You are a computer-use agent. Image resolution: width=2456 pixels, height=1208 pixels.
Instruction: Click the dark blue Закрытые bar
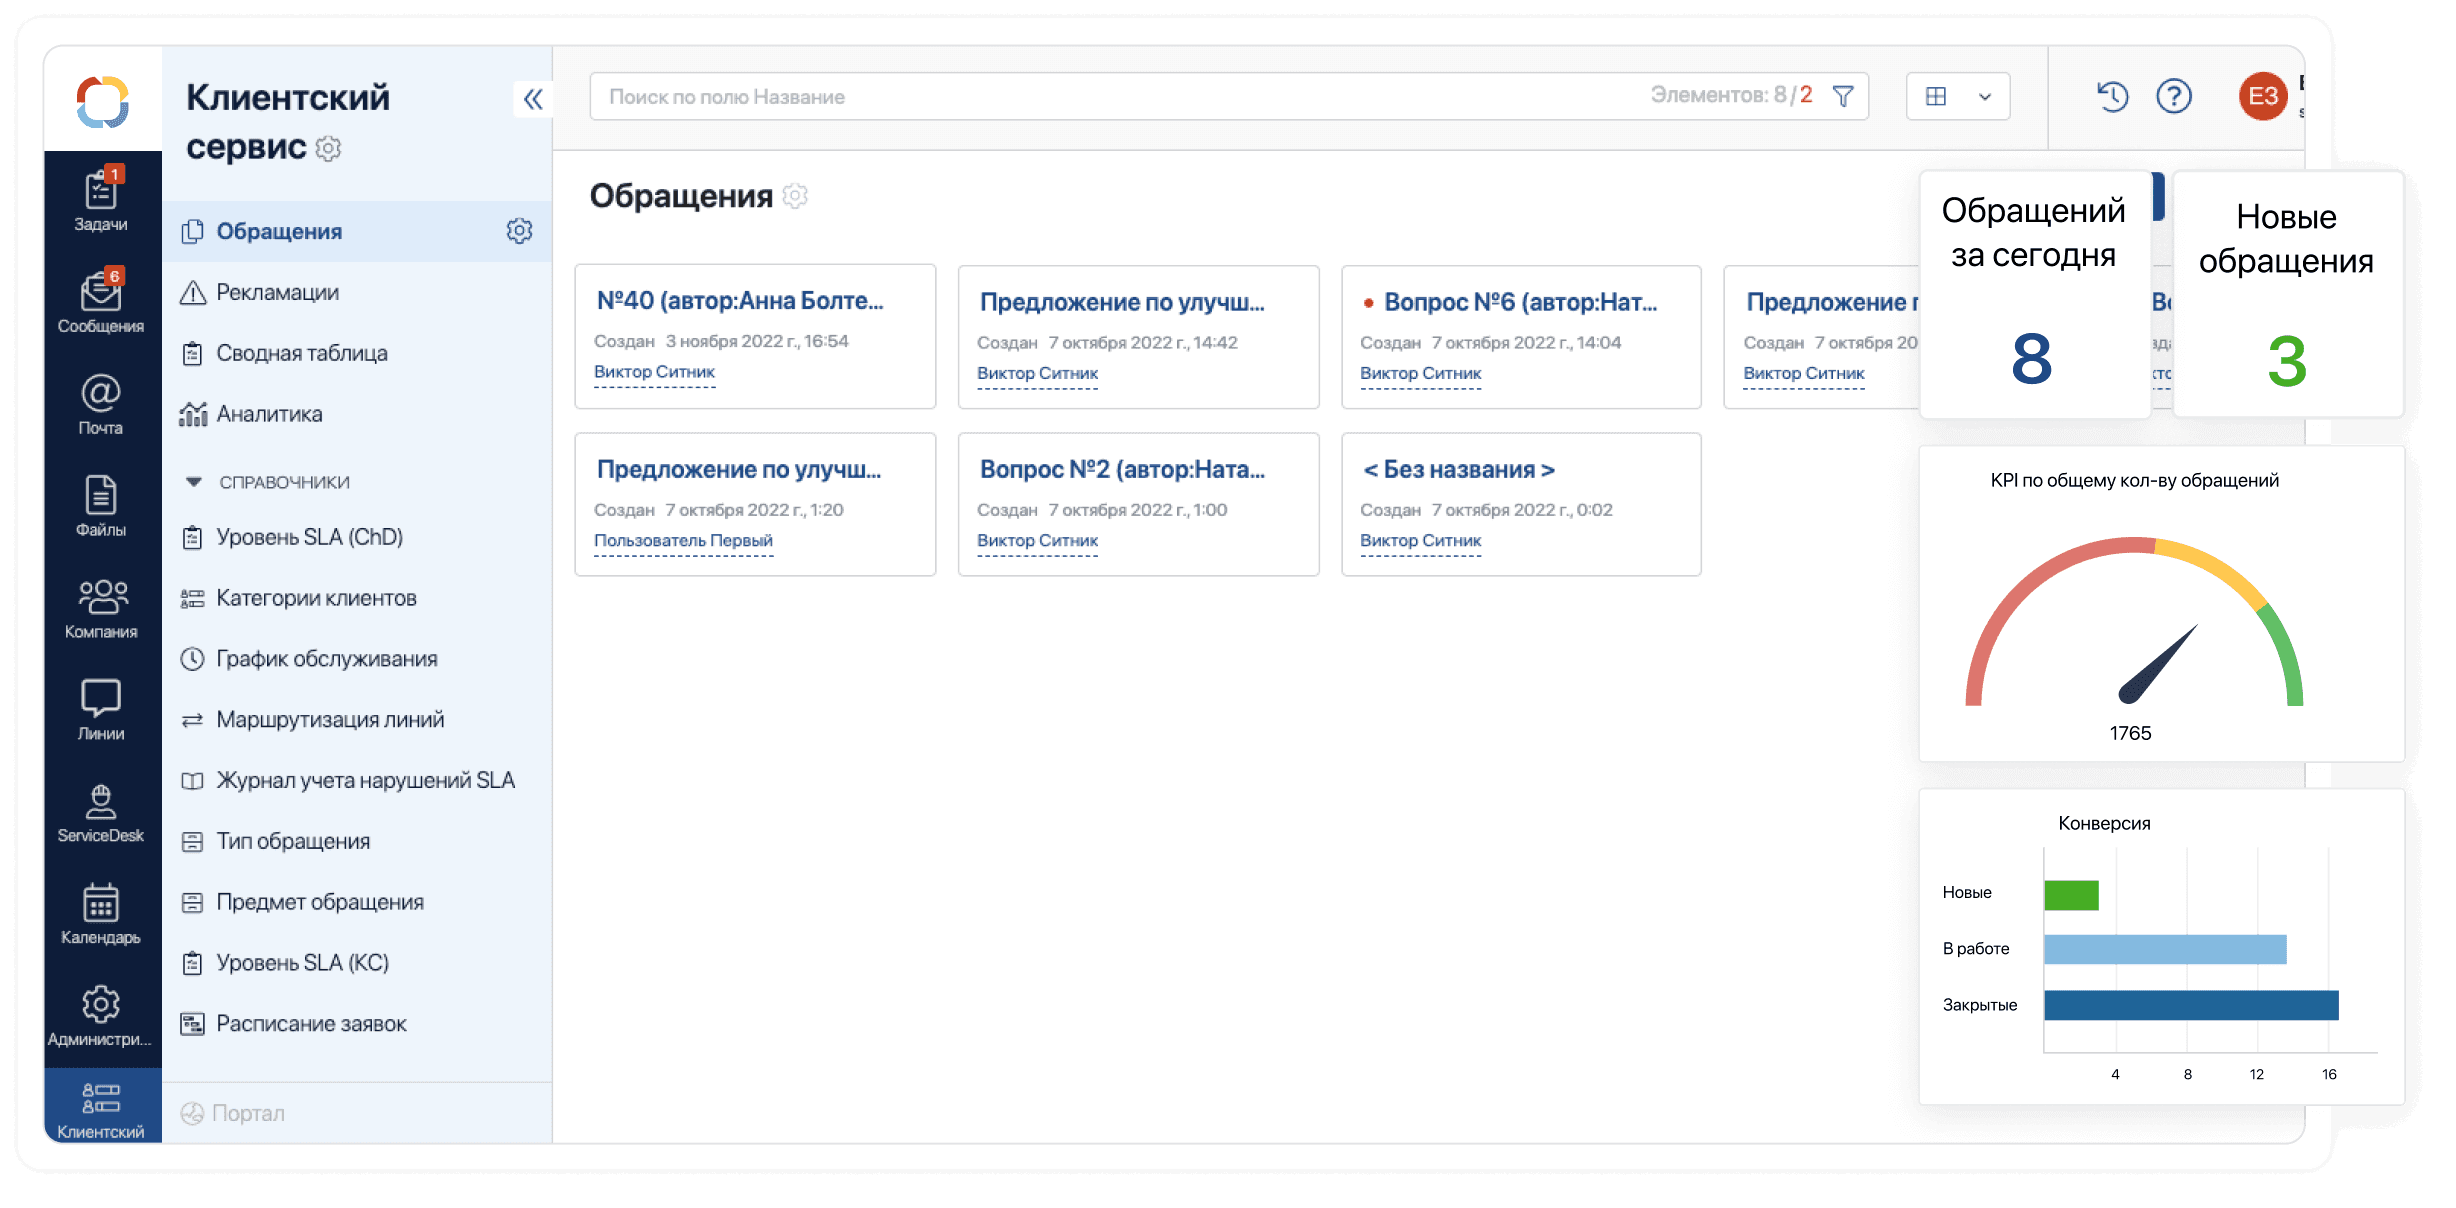[x=2191, y=1005]
